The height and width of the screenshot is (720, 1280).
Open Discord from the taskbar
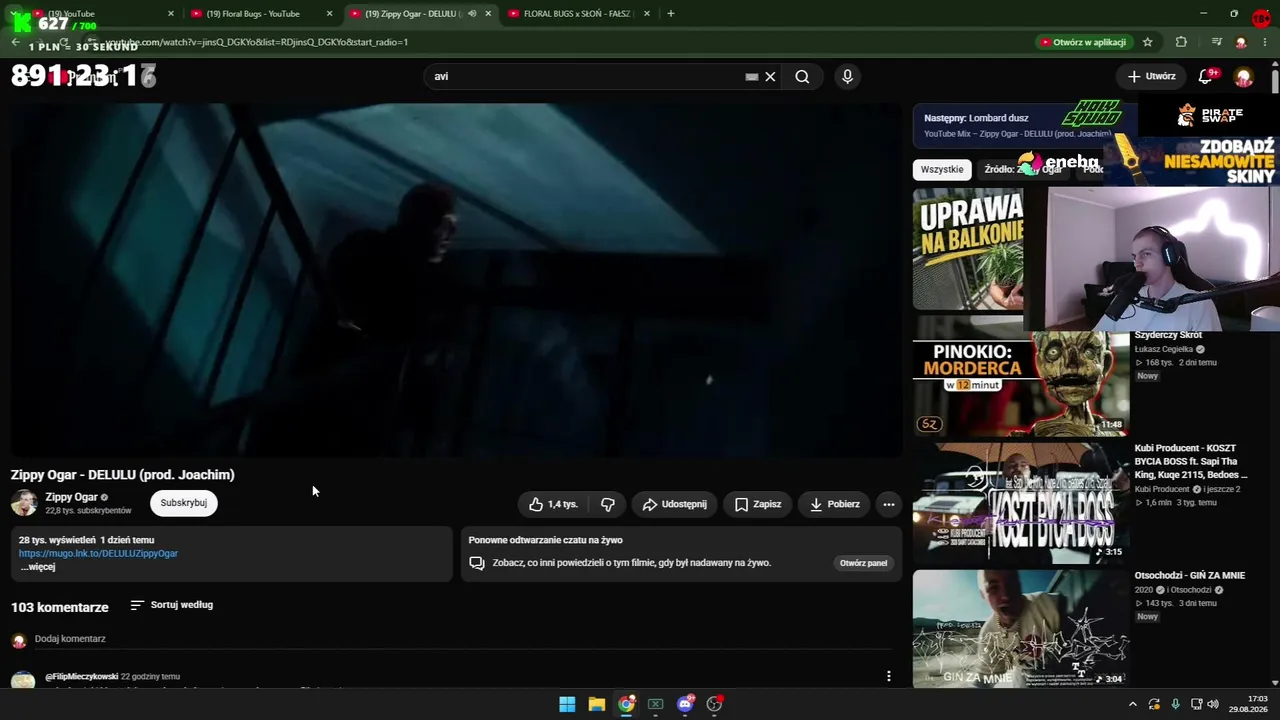[x=685, y=704]
